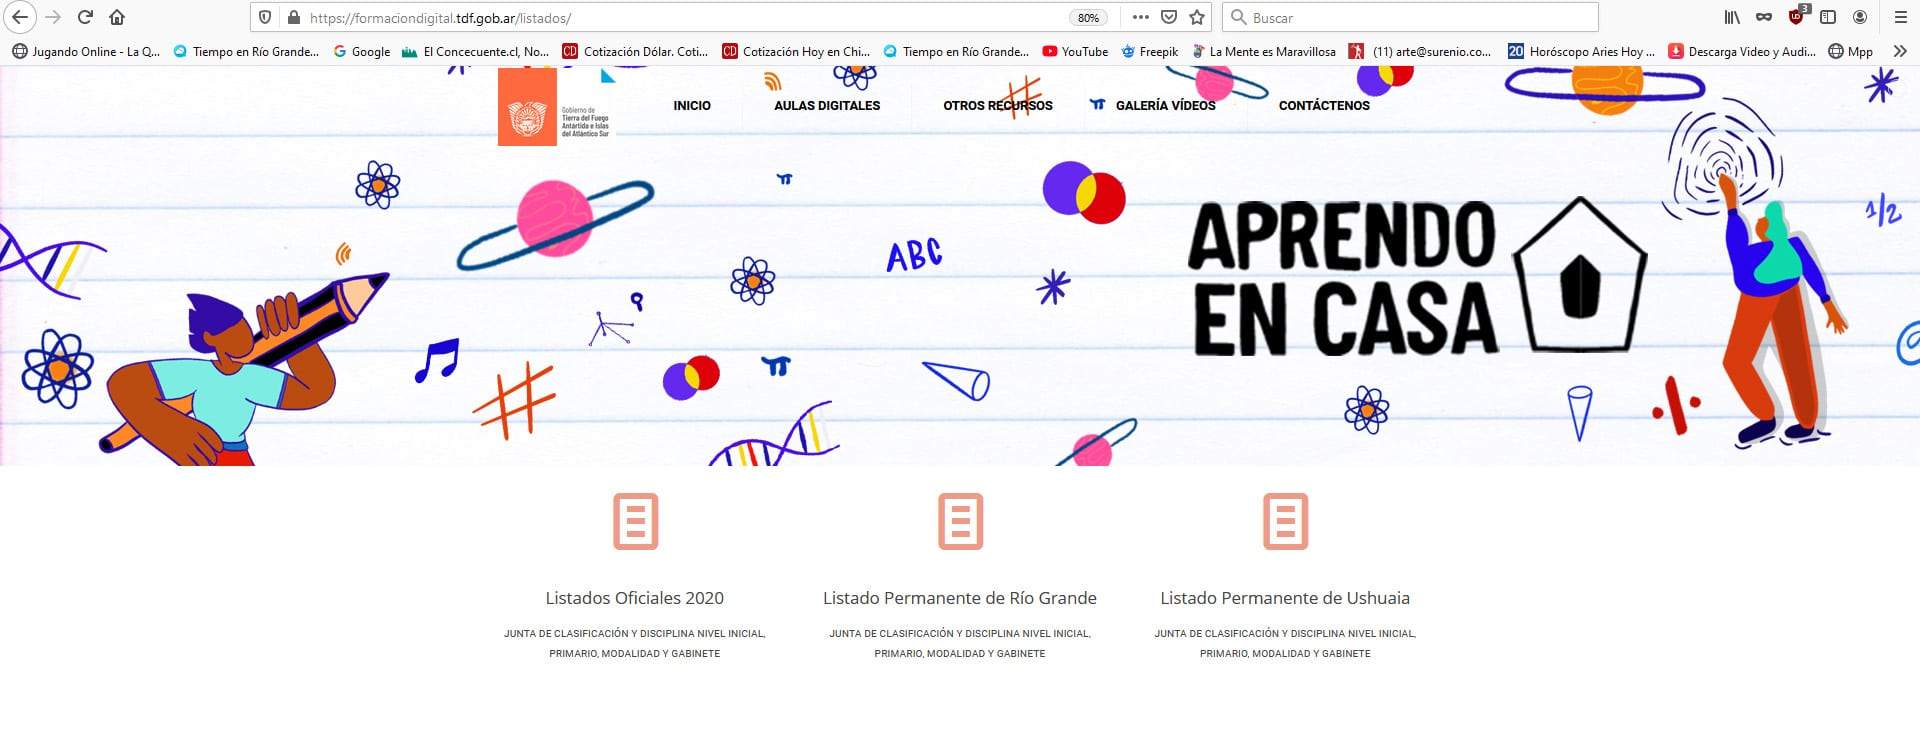Open the uBlock extension icon
Image resolution: width=1920 pixels, height=729 pixels.
[1797, 17]
